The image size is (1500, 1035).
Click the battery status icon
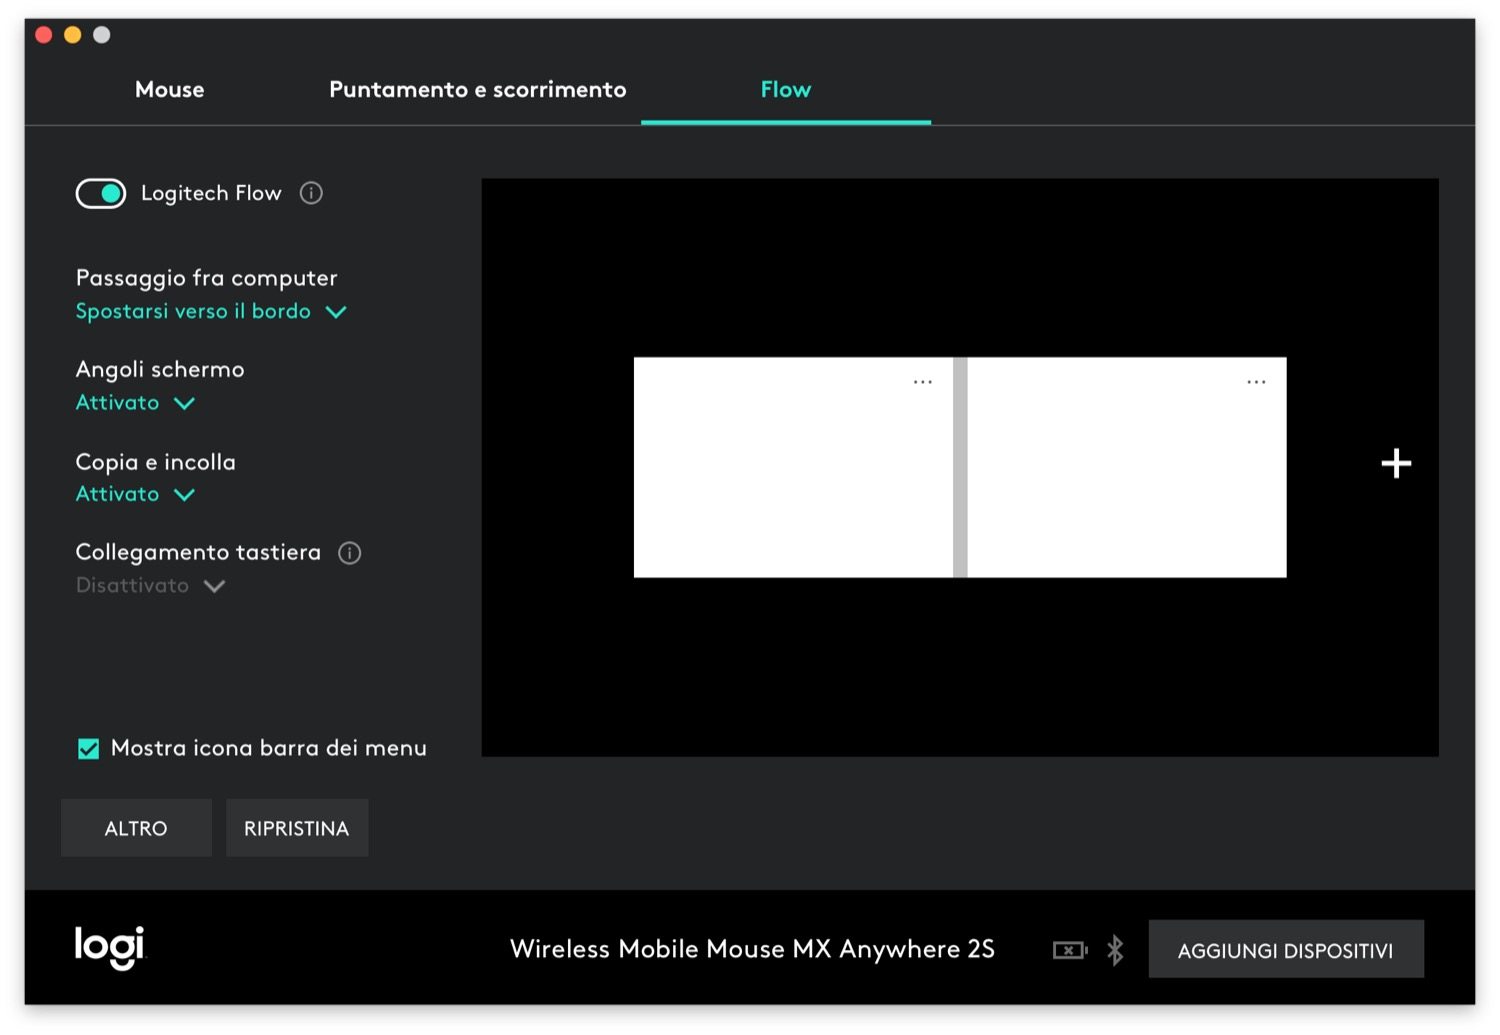[1069, 950]
